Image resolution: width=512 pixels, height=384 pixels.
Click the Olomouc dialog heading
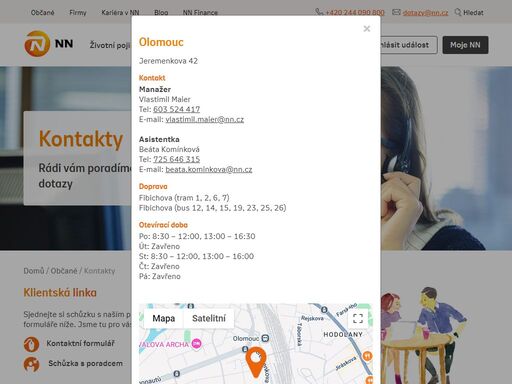point(161,42)
